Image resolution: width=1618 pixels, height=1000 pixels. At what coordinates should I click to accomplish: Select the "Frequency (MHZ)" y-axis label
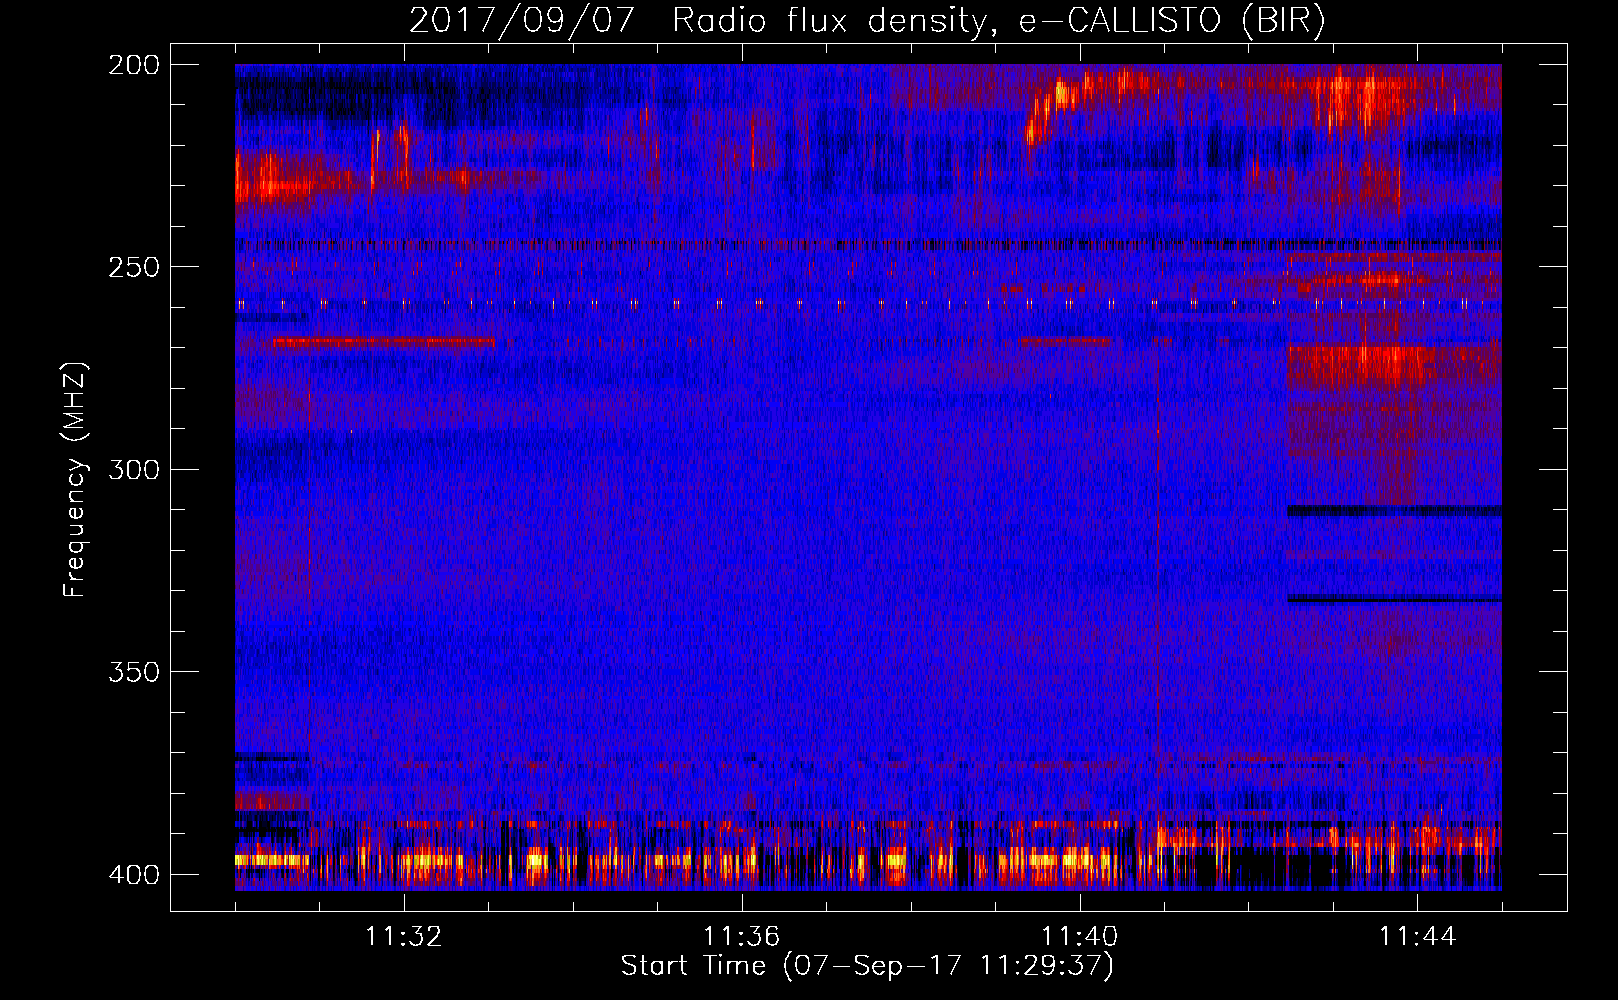tap(75, 480)
